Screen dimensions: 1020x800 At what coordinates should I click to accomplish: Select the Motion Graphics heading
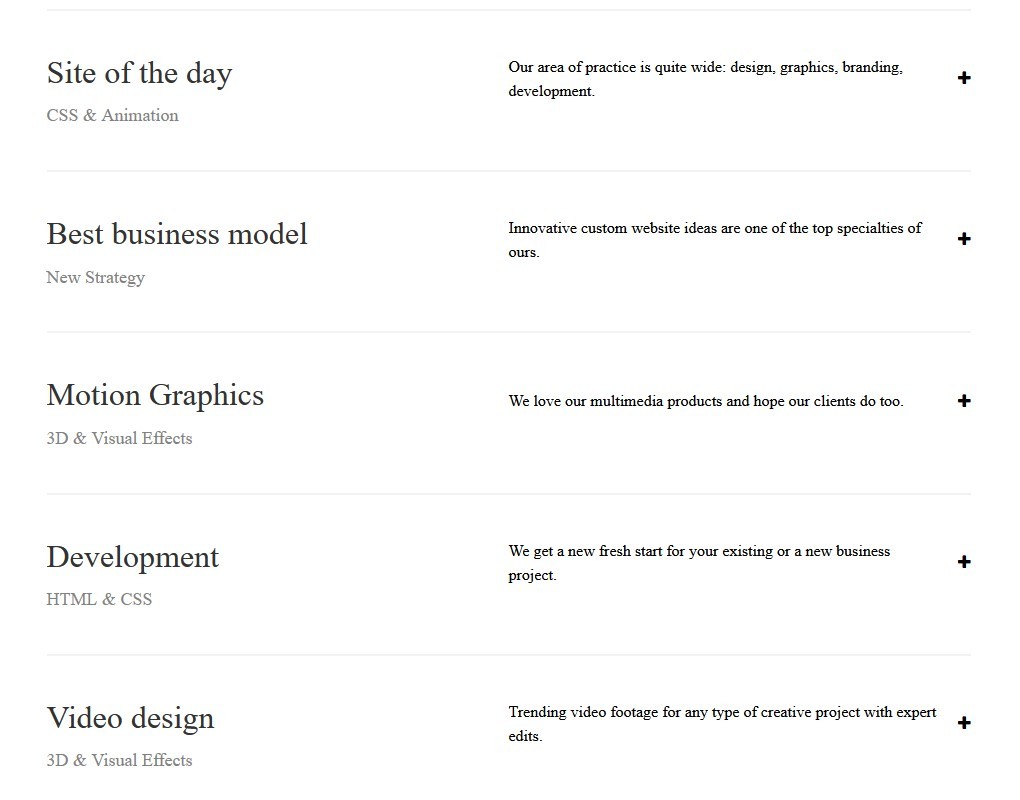155,395
